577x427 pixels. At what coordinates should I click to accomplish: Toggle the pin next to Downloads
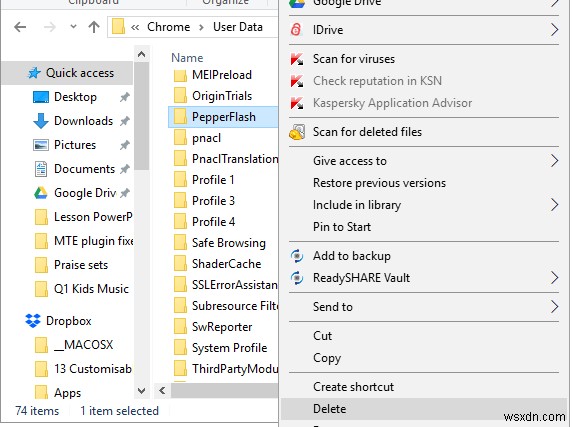[x=125, y=121]
